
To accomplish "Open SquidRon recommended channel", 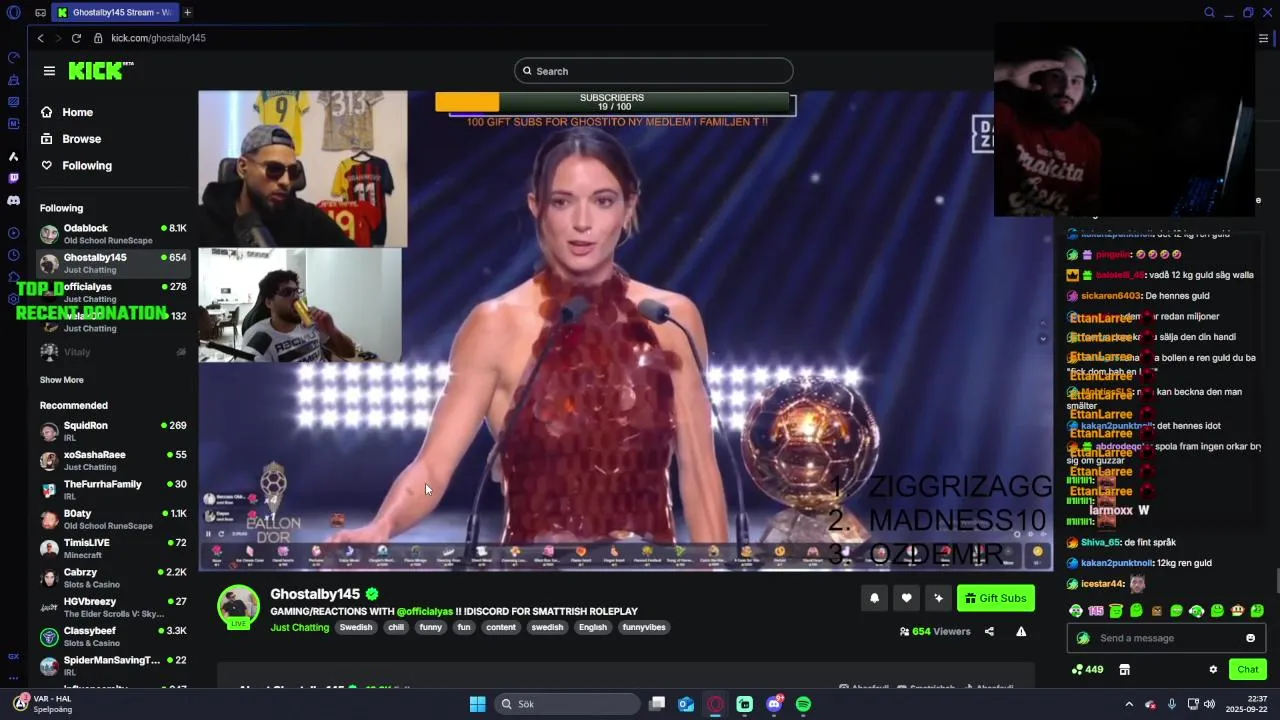I will [113, 431].
